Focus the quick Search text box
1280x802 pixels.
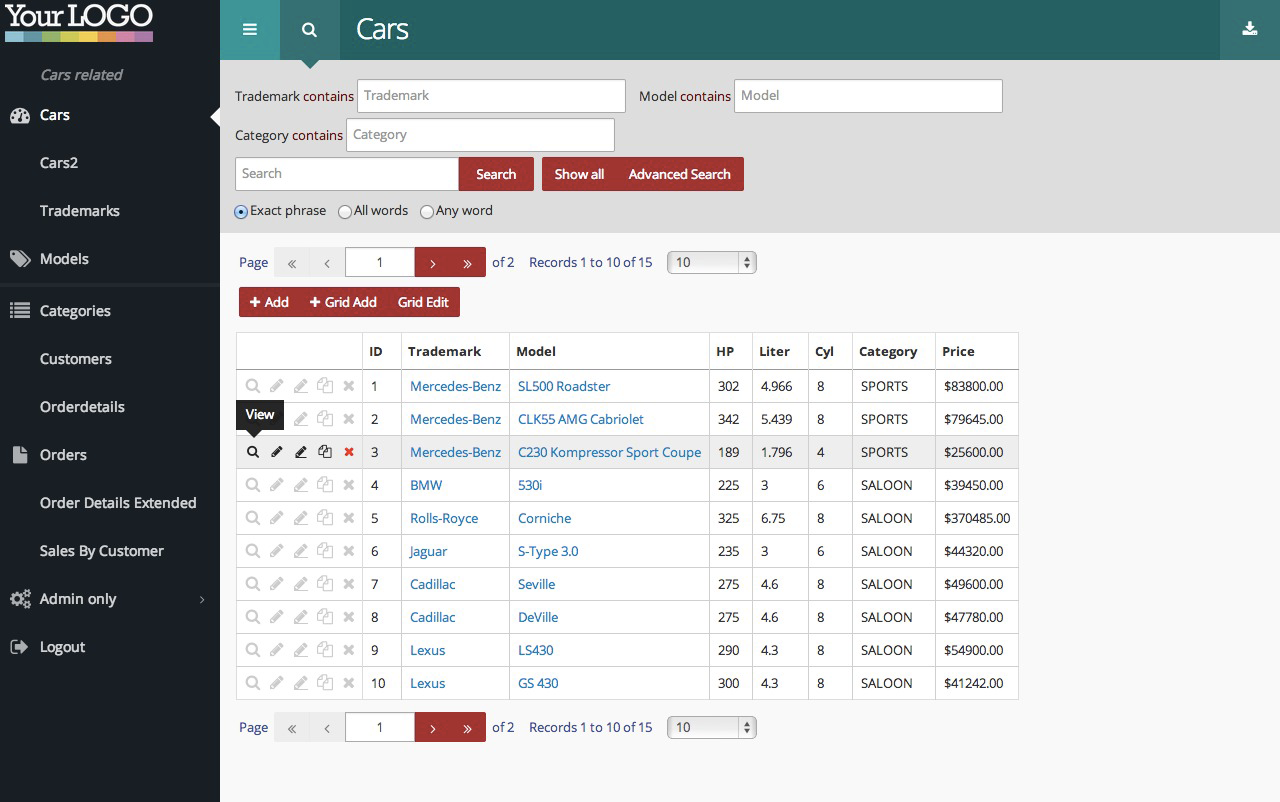click(347, 174)
